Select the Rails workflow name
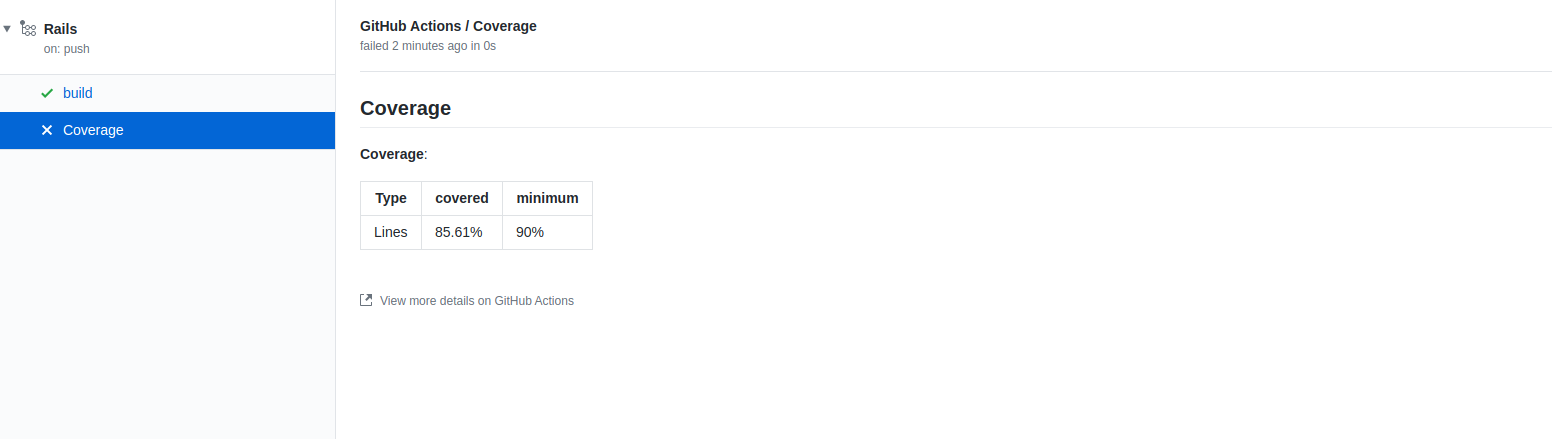 pyautogui.click(x=60, y=29)
